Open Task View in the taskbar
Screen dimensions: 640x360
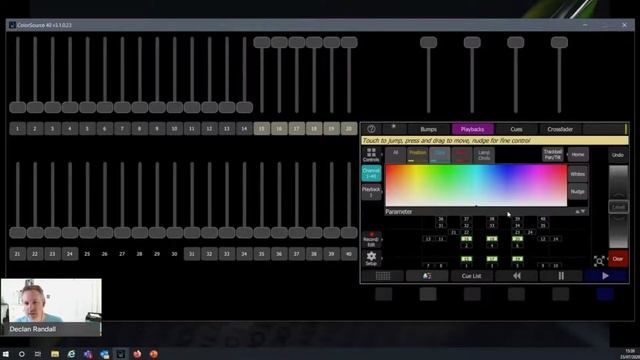(x=38, y=354)
